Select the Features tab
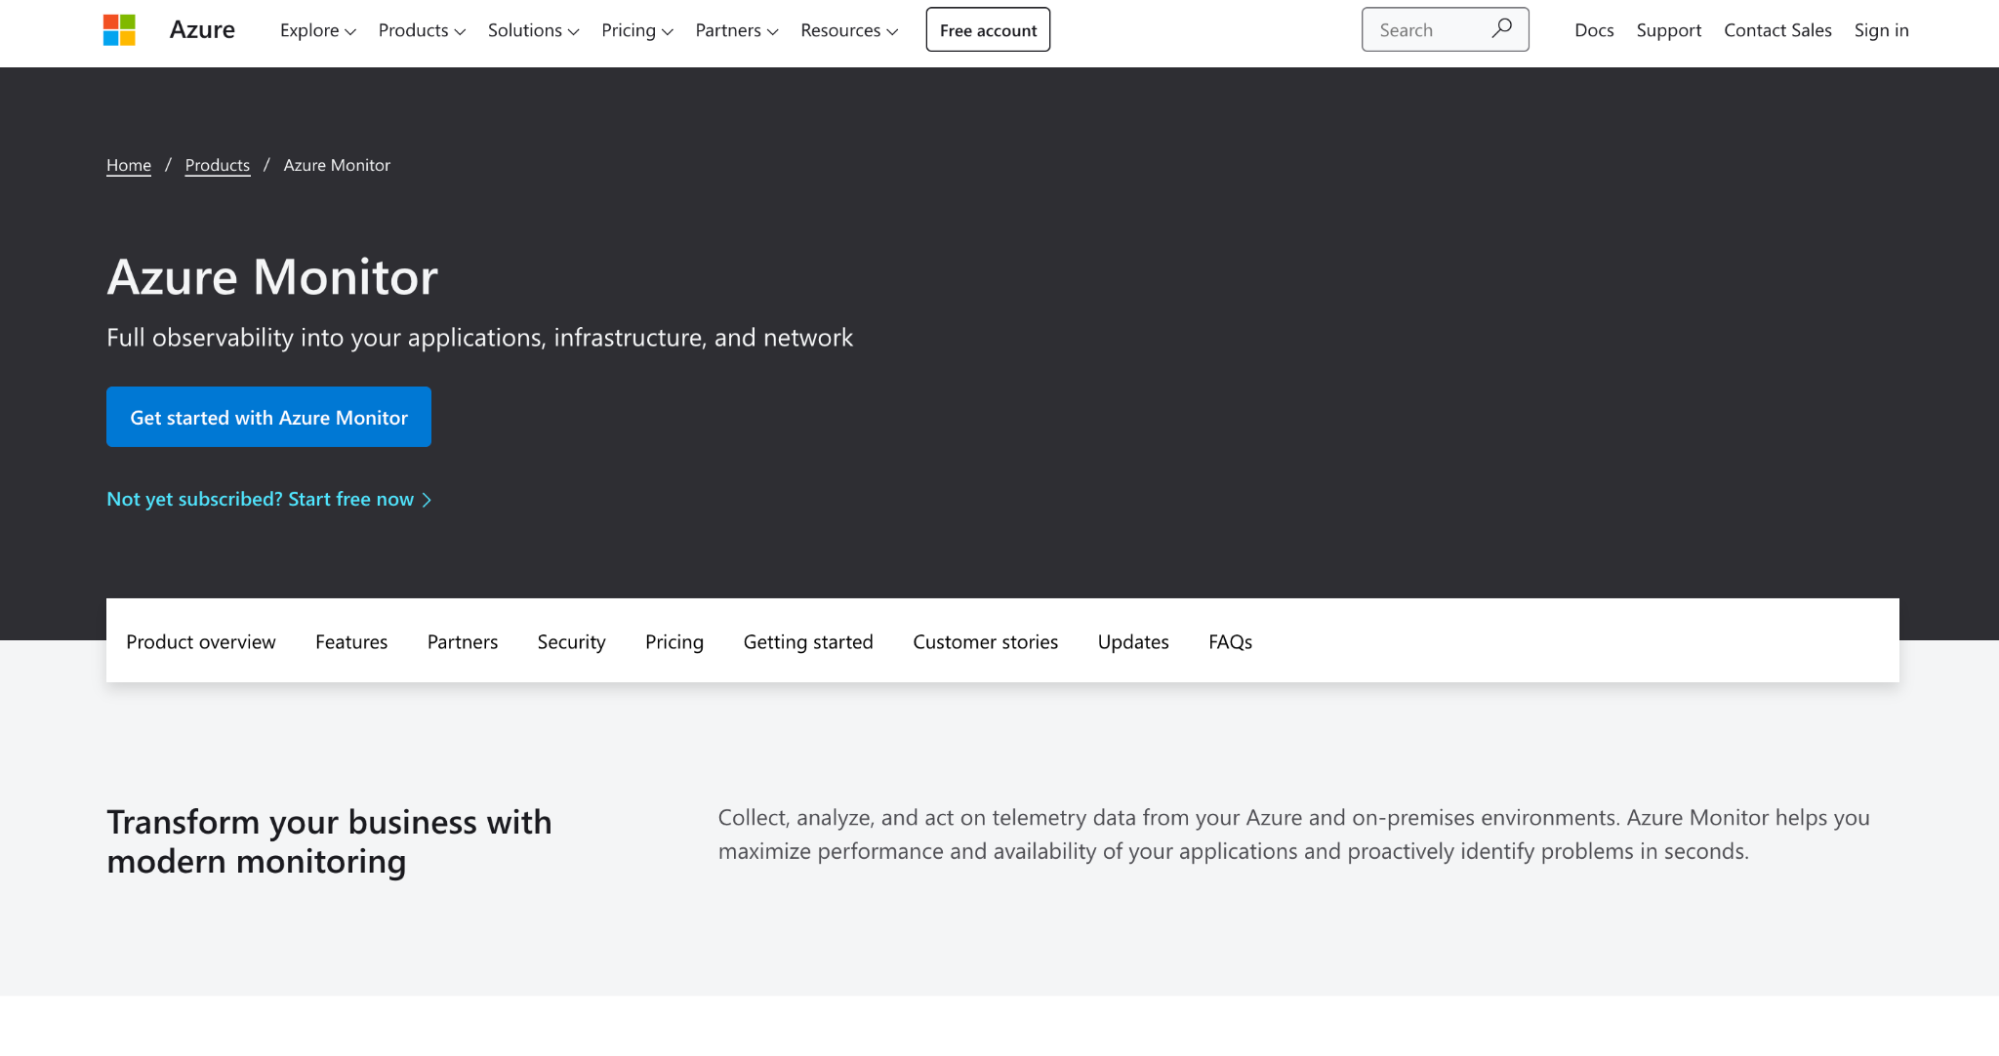 [351, 642]
